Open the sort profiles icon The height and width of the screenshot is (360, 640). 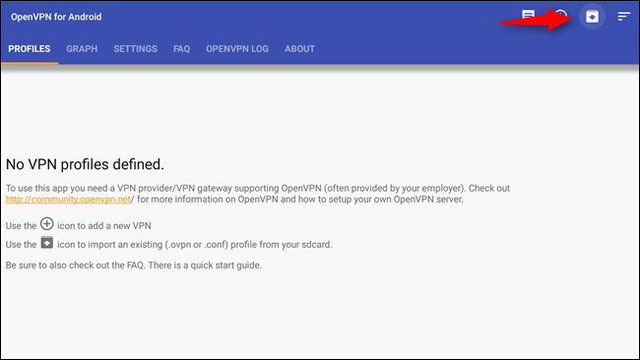click(624, 17)
